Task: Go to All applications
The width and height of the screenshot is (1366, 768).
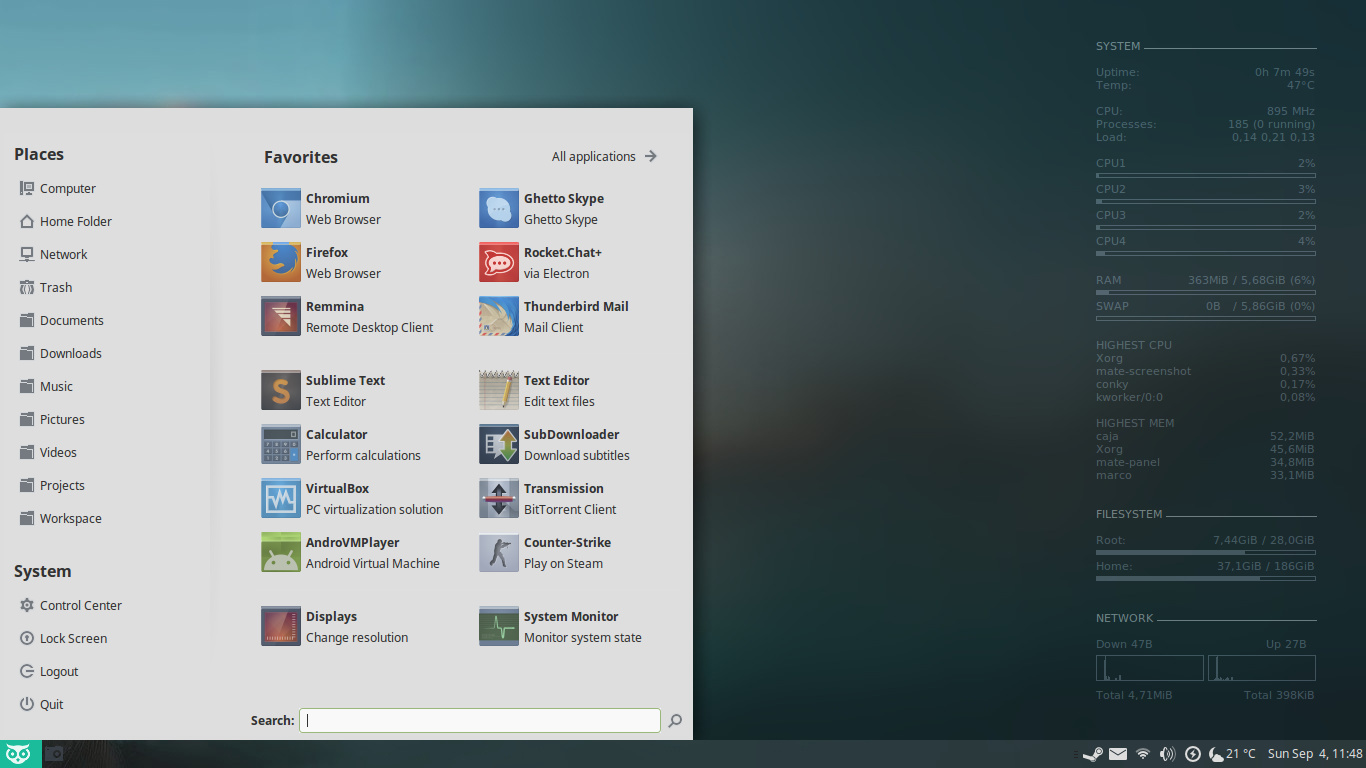Action: tap(604, 157)
